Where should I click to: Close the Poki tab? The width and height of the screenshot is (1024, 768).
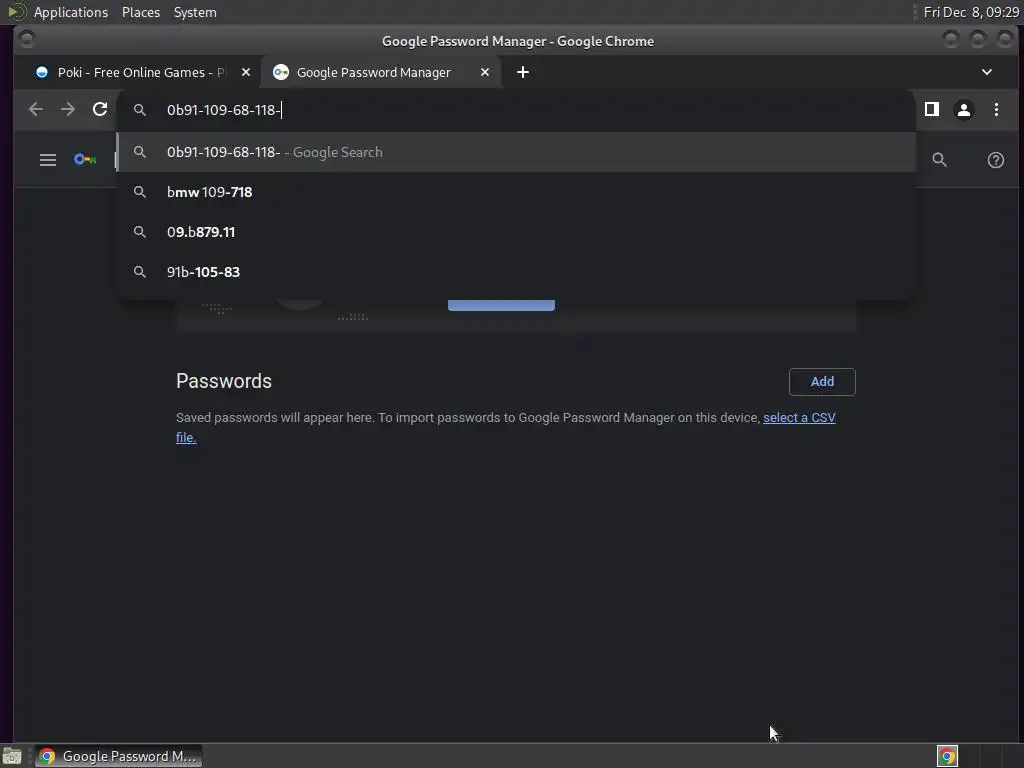246,72
